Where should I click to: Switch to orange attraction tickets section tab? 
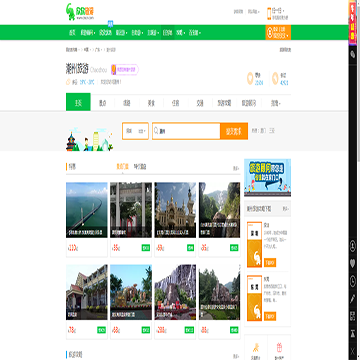coord(122,167)
